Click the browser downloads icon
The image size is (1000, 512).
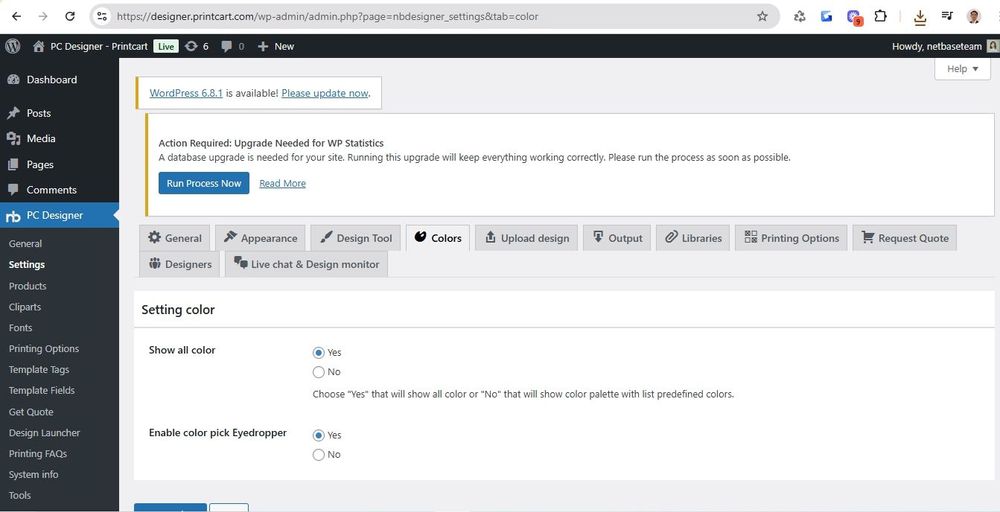[920, 17]
